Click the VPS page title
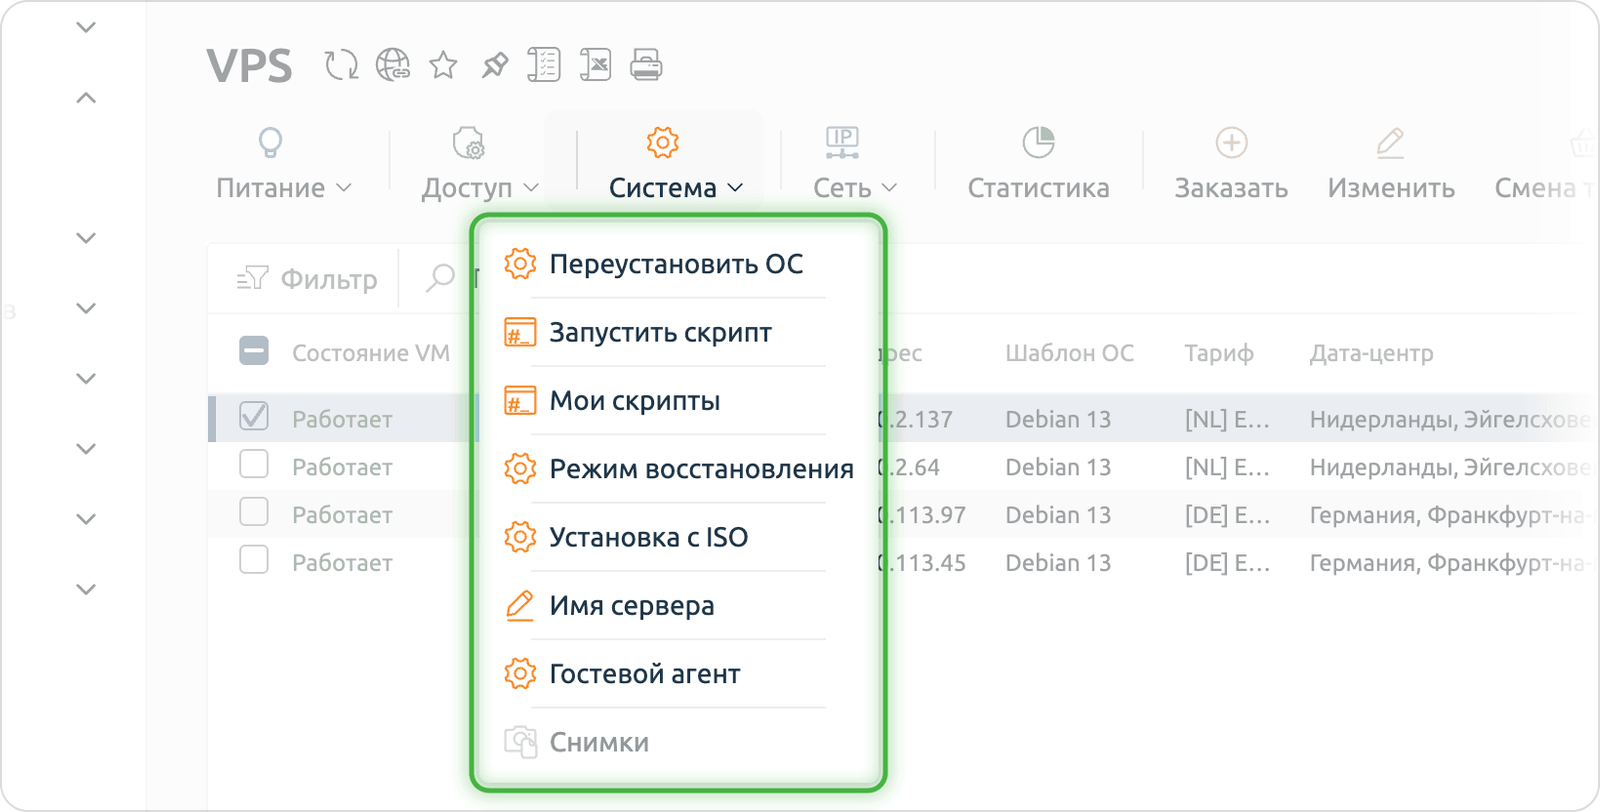This screenshot has height=812, width=1600. pos(249,66)
